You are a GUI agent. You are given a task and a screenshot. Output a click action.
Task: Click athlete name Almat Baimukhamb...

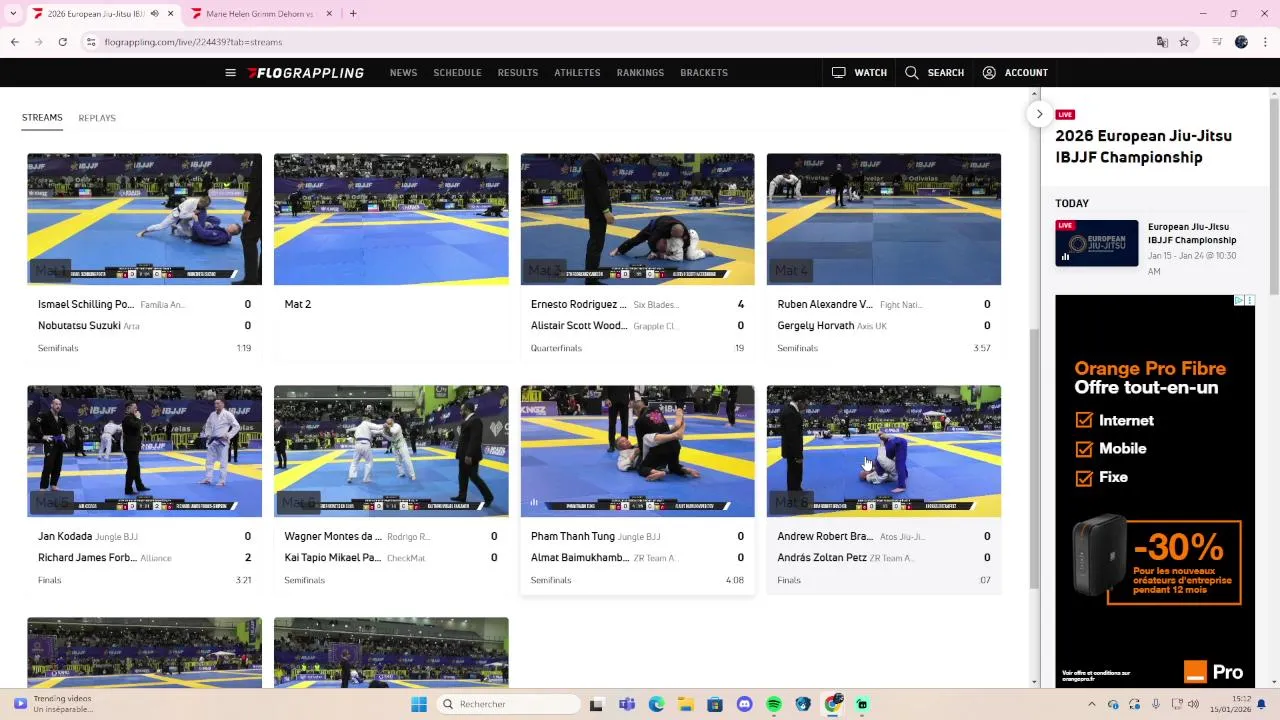581,558
